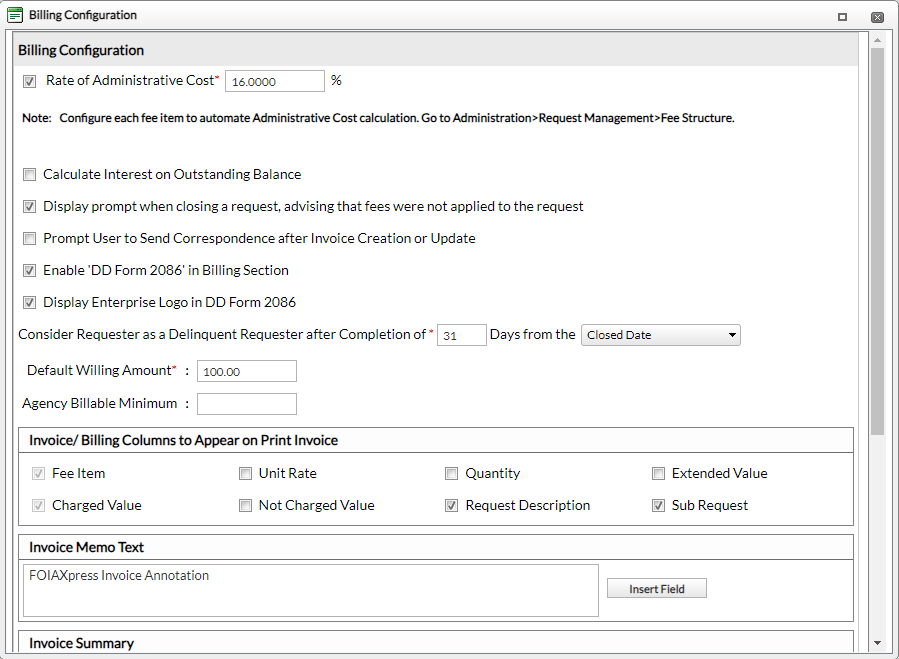This screenshot has width=899, height=659.
Task: Enable Prompt User to Send Correspondence option
Action: pyautogui.click(x=29, y=238)
